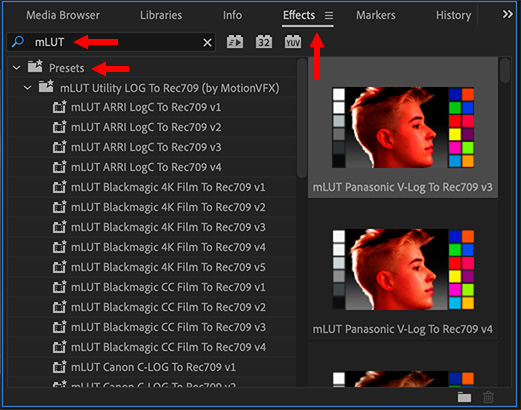This screenshot has height=410, width=521.
Task: Select mLUT Blackmagic 4K Film To Rec709 v3
Action: (168, 227)
